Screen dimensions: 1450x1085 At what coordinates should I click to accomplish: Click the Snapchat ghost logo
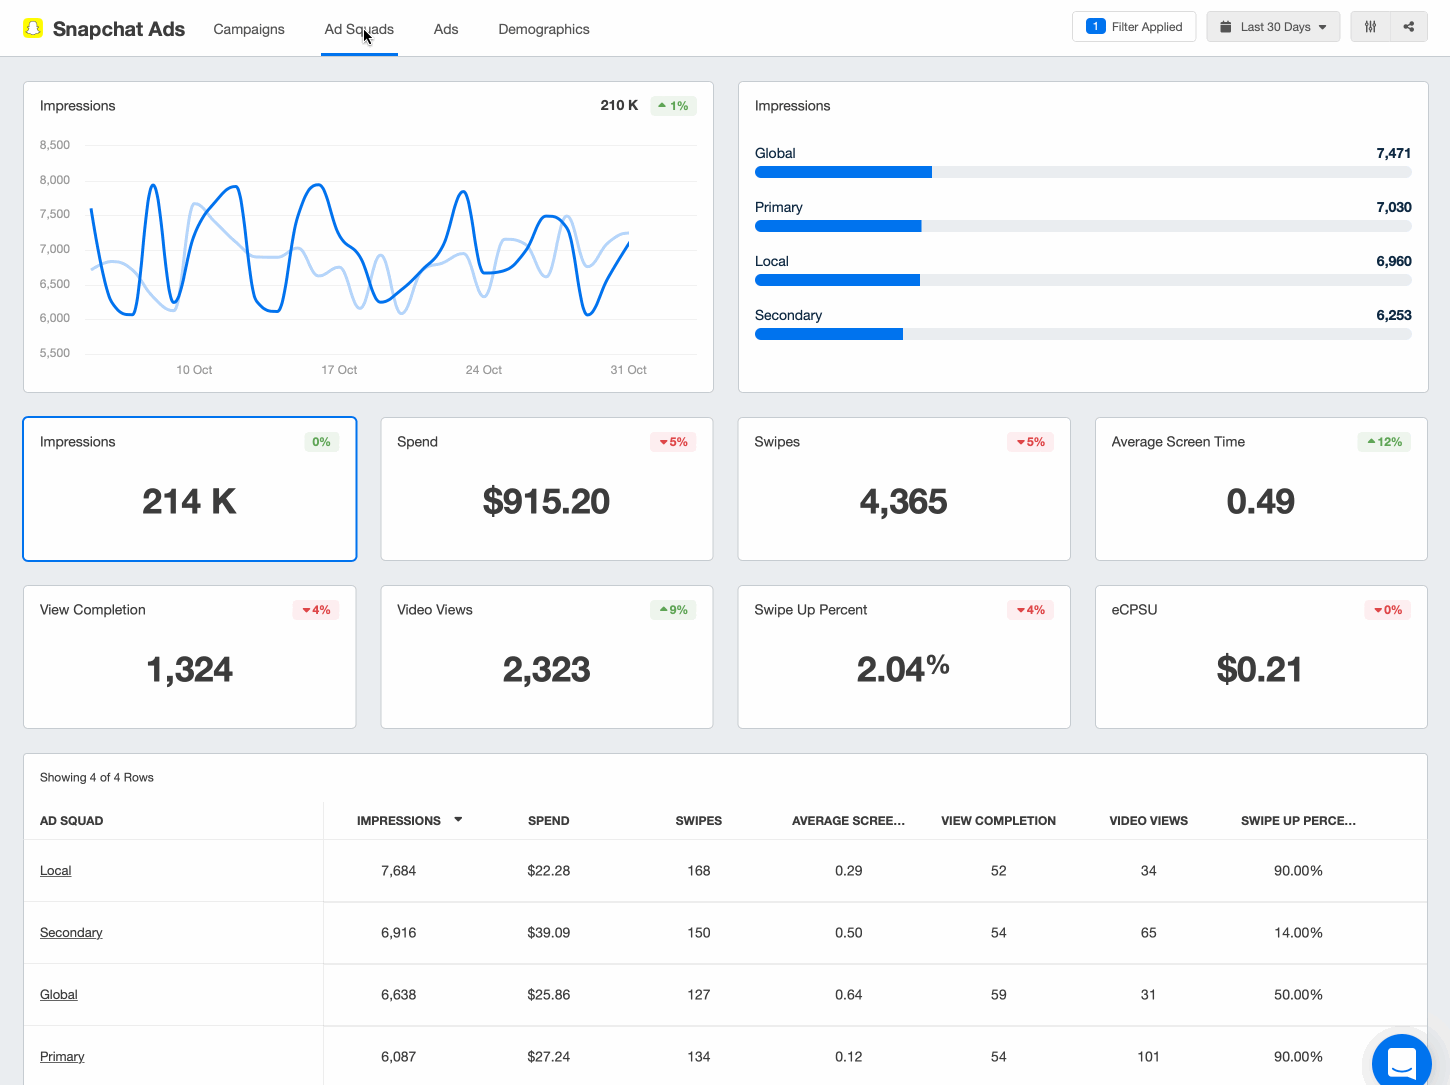pyautogui.click(x=33, y=28)
